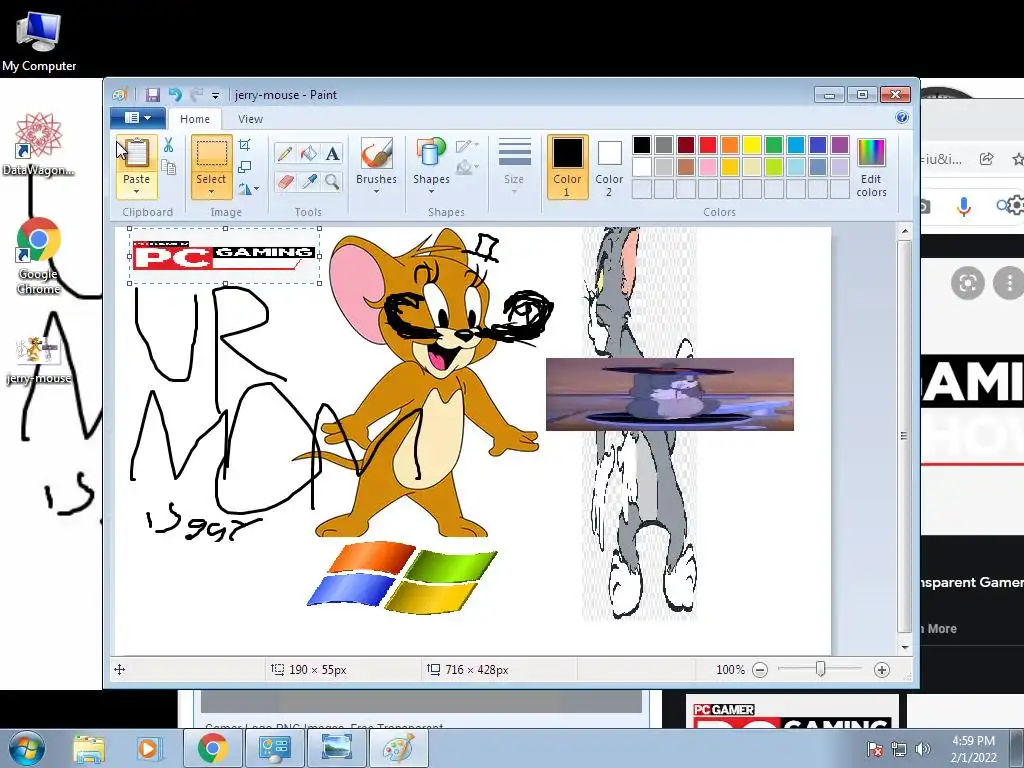Select Color 1 foreground button
This screenshot has height=768, width=1024.
click(567, 167)
